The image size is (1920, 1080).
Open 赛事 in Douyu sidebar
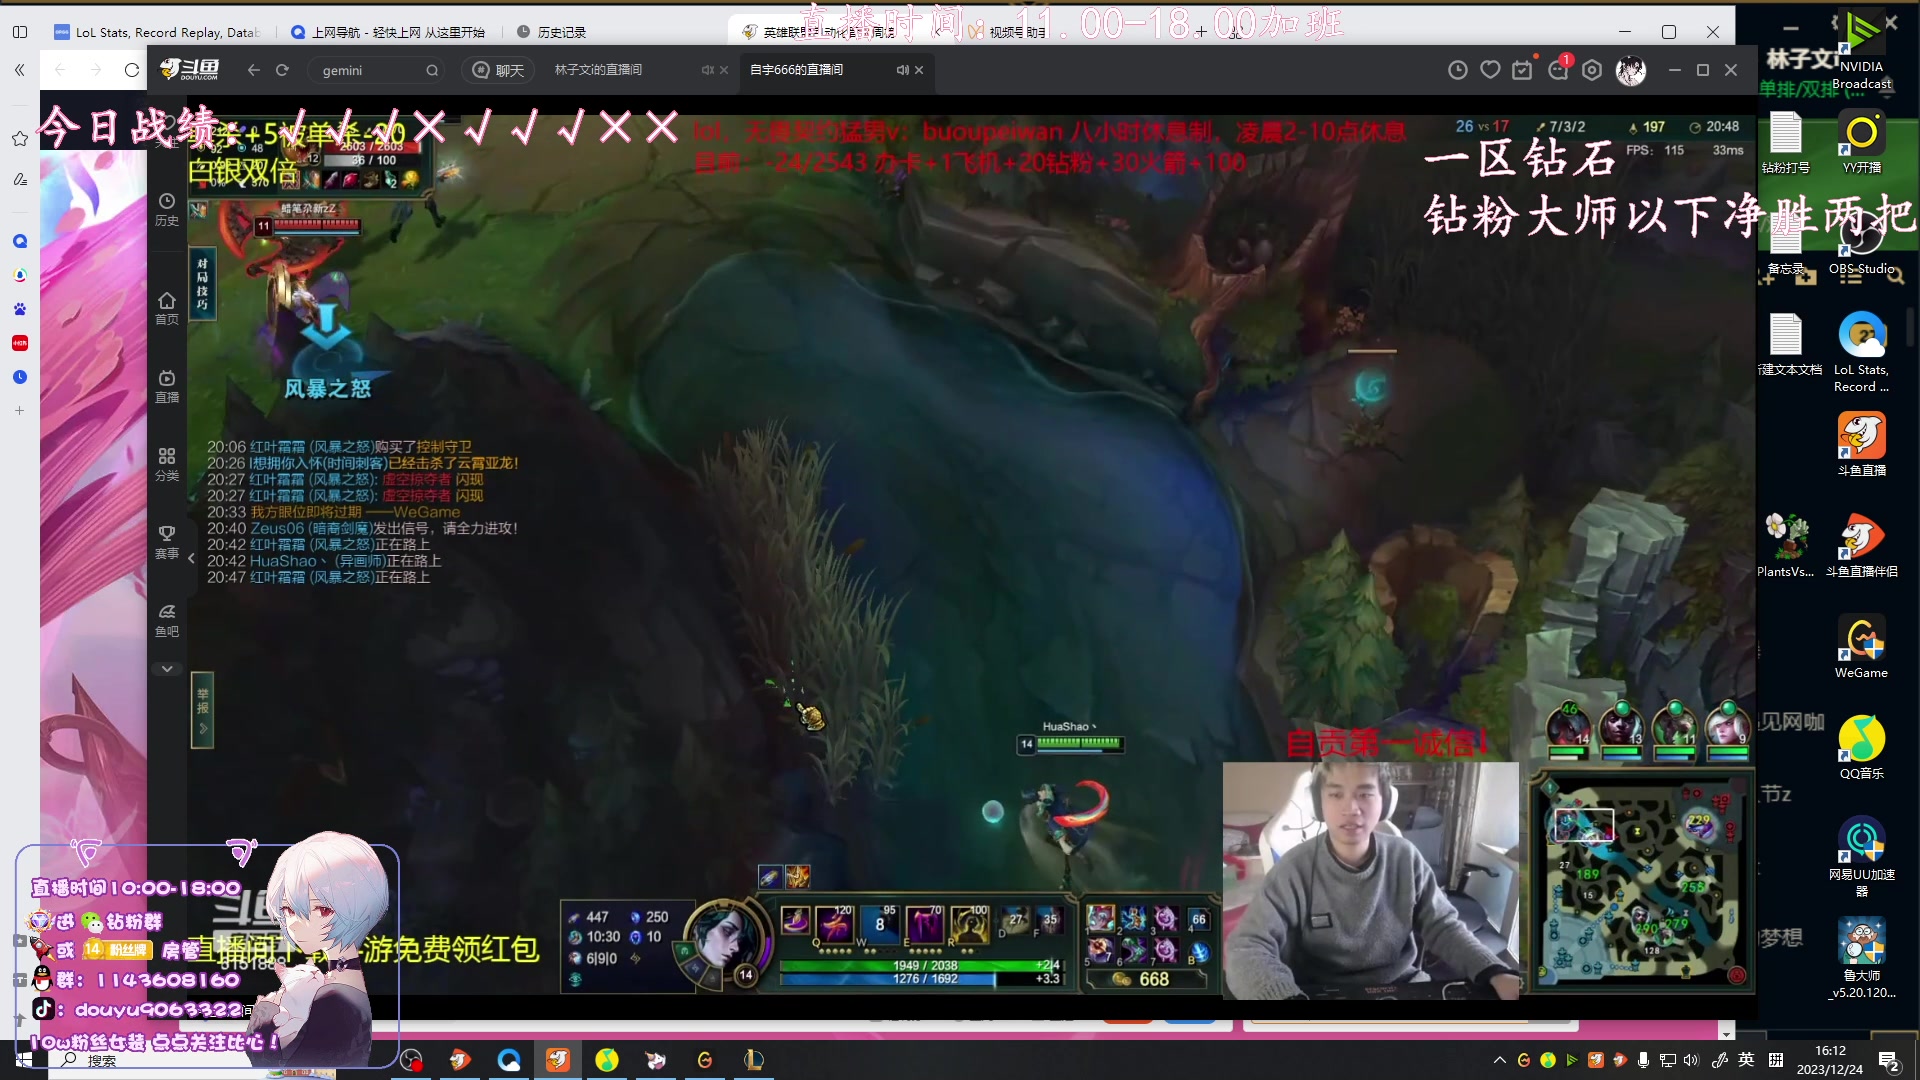click(x=167, y=542)
